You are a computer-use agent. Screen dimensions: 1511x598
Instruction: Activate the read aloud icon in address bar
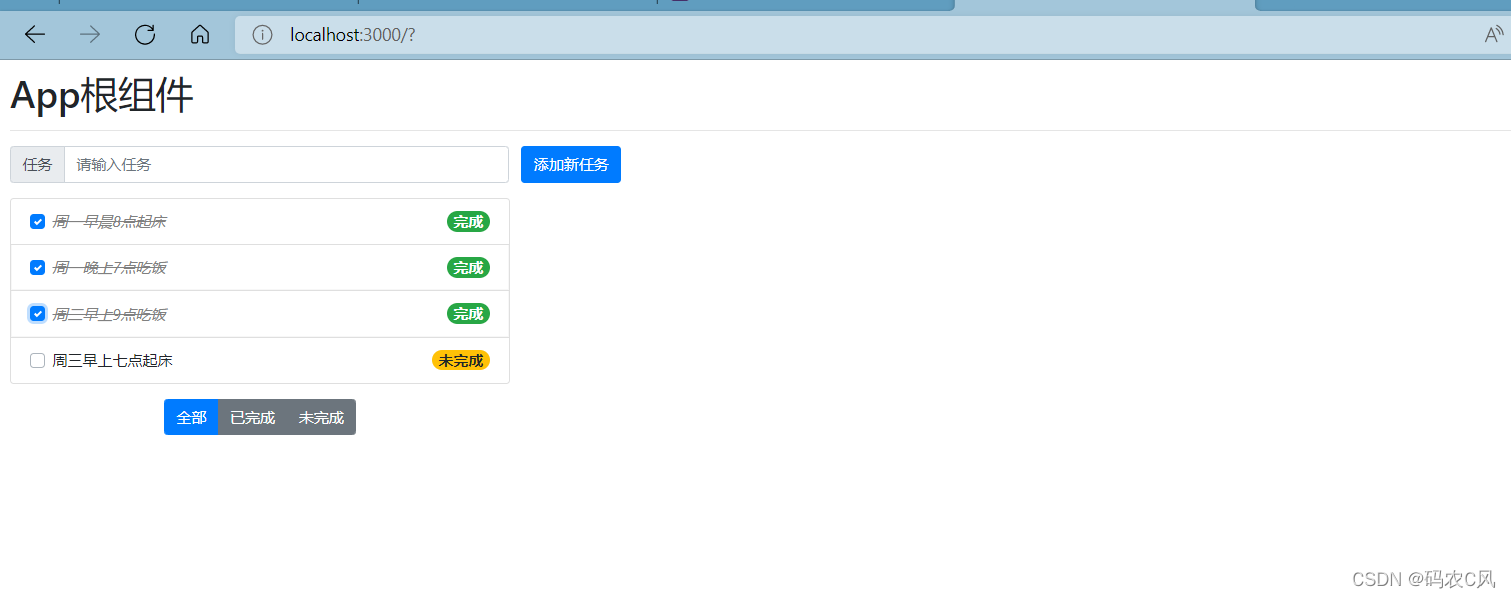(x=1494, y=35)
